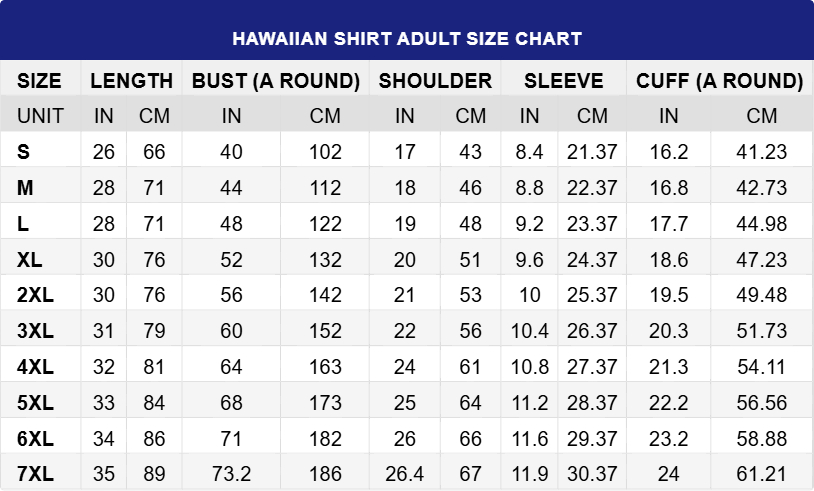The image size is (814, 491).
Task: Click the 61.21 cuff centimeter value
Action: (x=762, y=473)
